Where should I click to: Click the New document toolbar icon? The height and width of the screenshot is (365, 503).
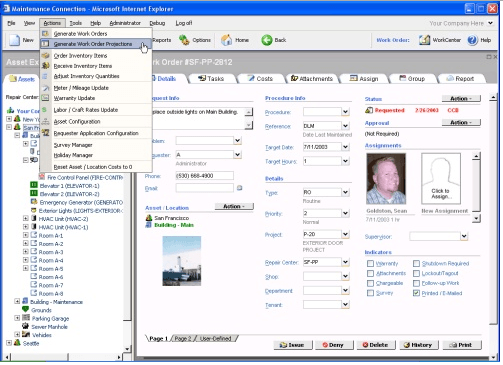click(x=14, y=40)
